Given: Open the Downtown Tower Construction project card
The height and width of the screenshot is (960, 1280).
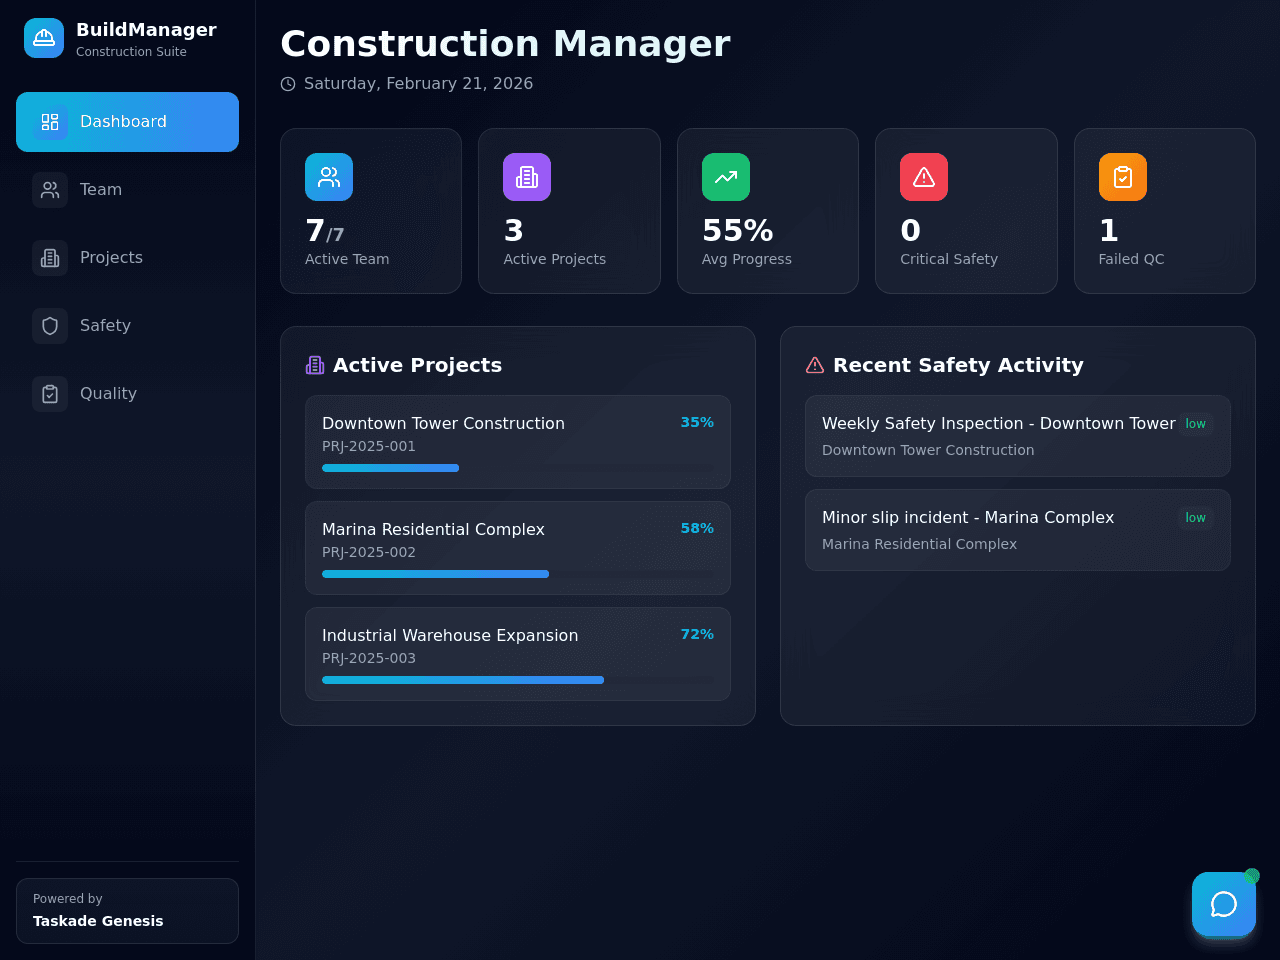Looking at the screenshot, I should point(518,442).
